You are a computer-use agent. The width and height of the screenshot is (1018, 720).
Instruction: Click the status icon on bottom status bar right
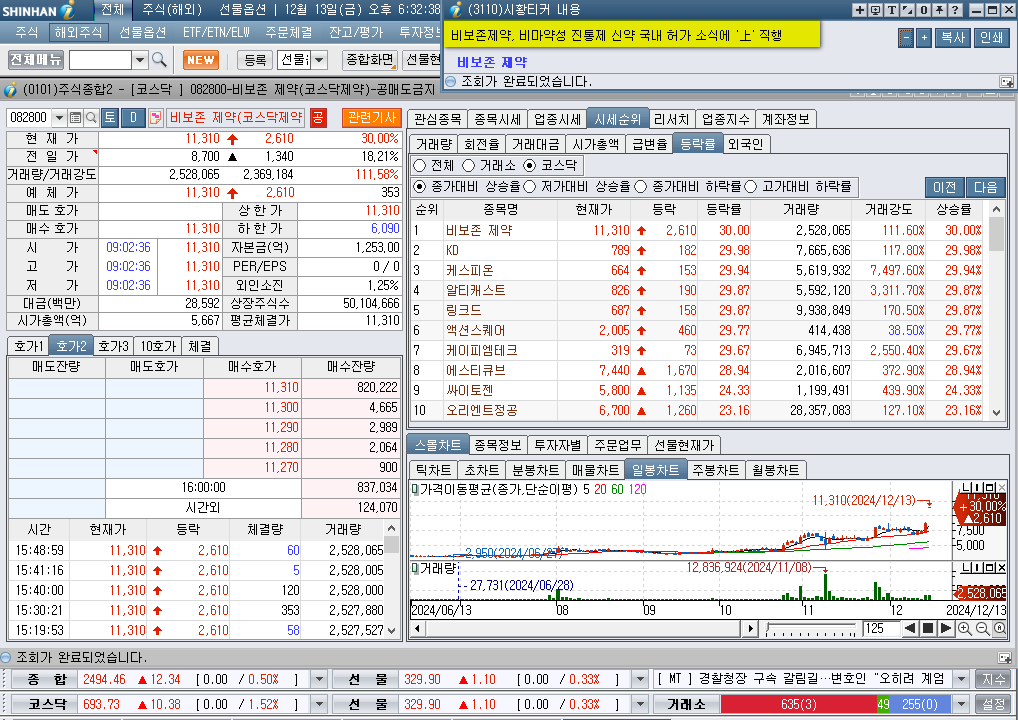[x=1004, y=658]
